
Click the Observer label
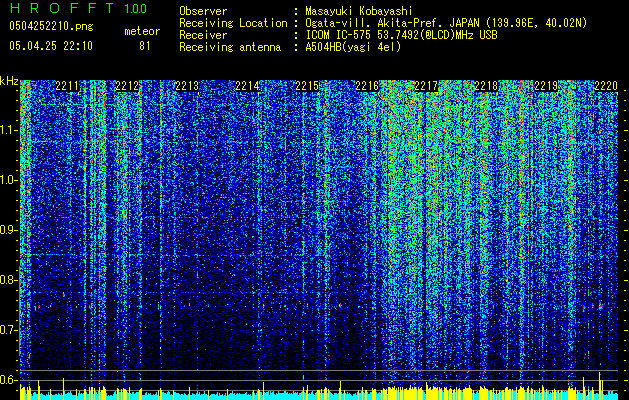tap(203, 11)
